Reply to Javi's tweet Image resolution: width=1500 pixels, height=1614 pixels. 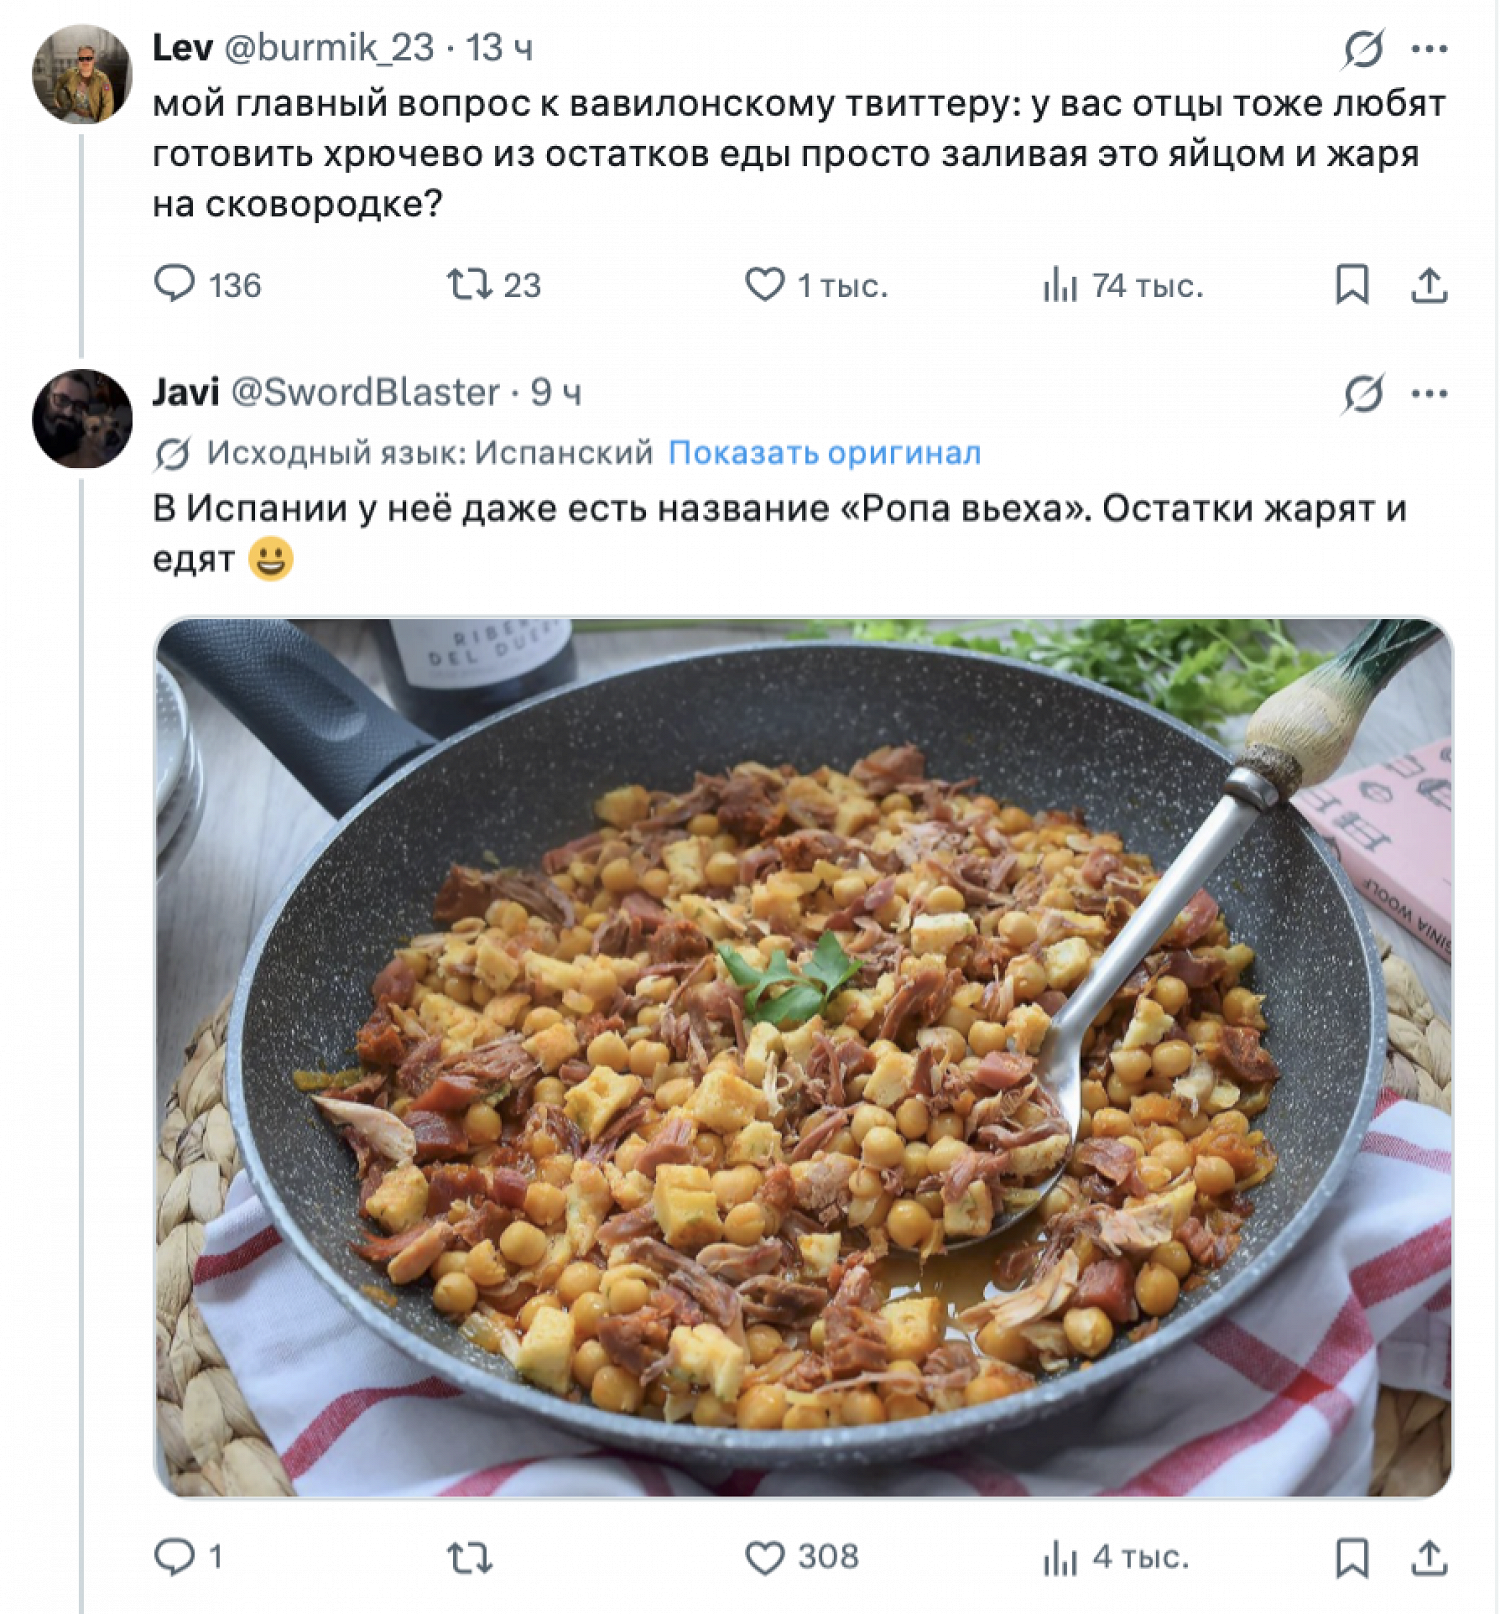click(174, 1557)
